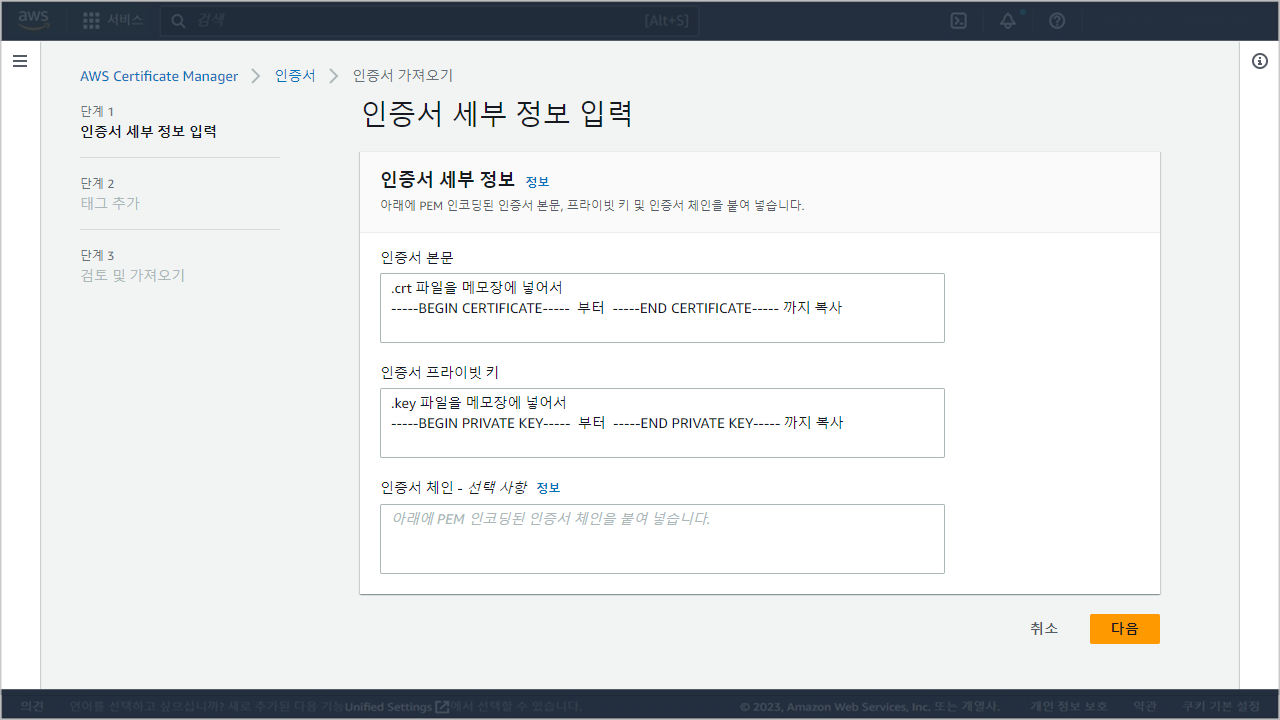Click the 취소 button

(x=1044, y=629)
